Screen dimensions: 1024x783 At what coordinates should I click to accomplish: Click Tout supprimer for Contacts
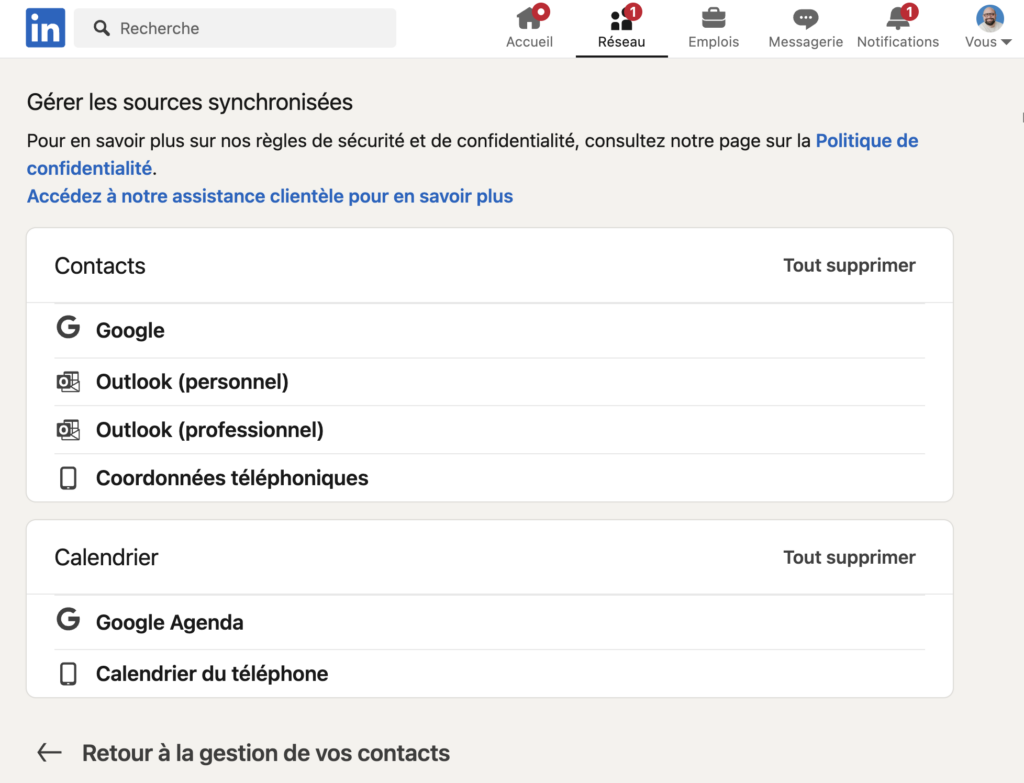(849, 265)
